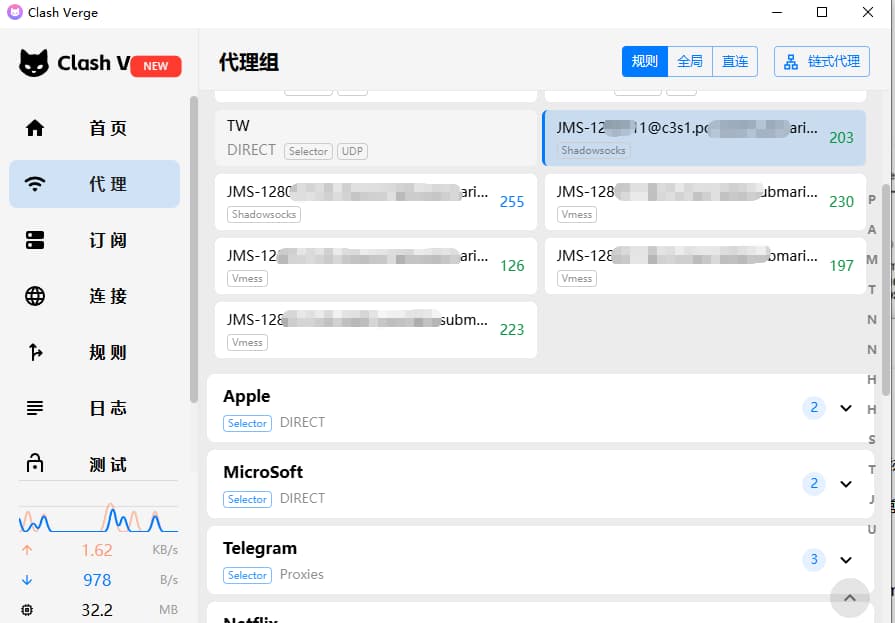Click the memory usage 32.2 value
This screenshot has width=895, height=623.
[96, 610]
